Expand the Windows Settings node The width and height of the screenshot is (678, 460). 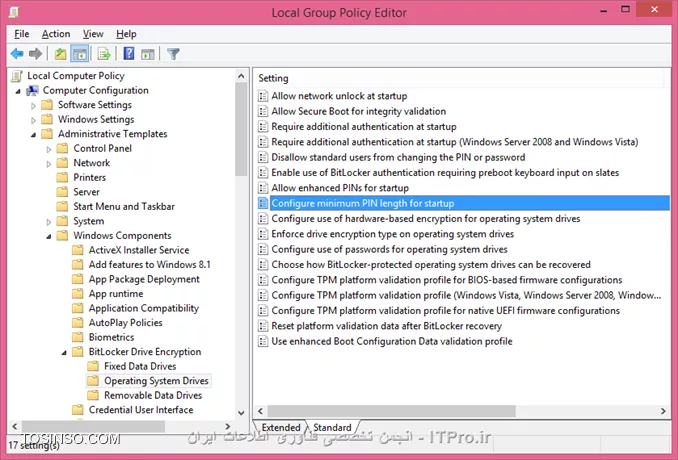tap(33, 120)
